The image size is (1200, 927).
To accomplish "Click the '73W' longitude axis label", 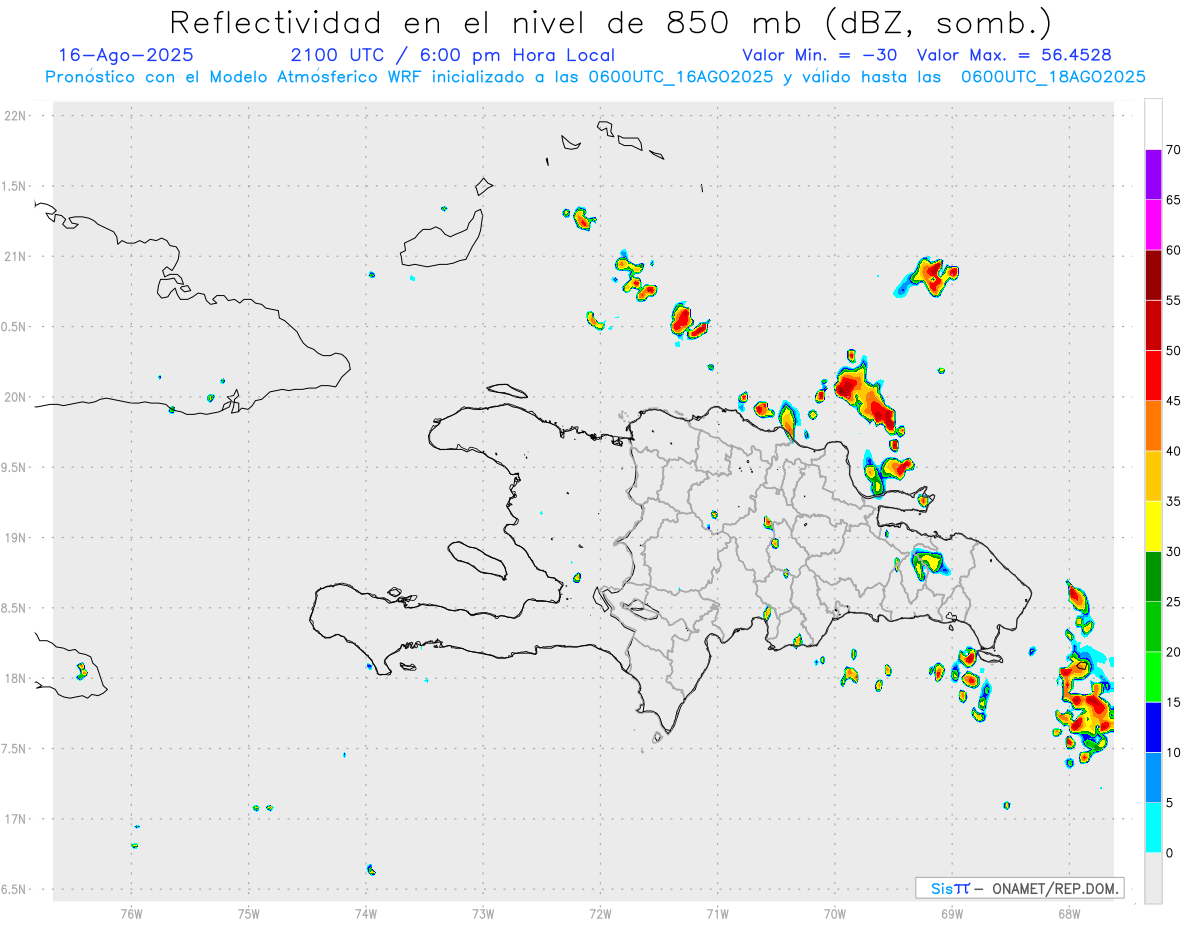I will (x=483, y=913).
